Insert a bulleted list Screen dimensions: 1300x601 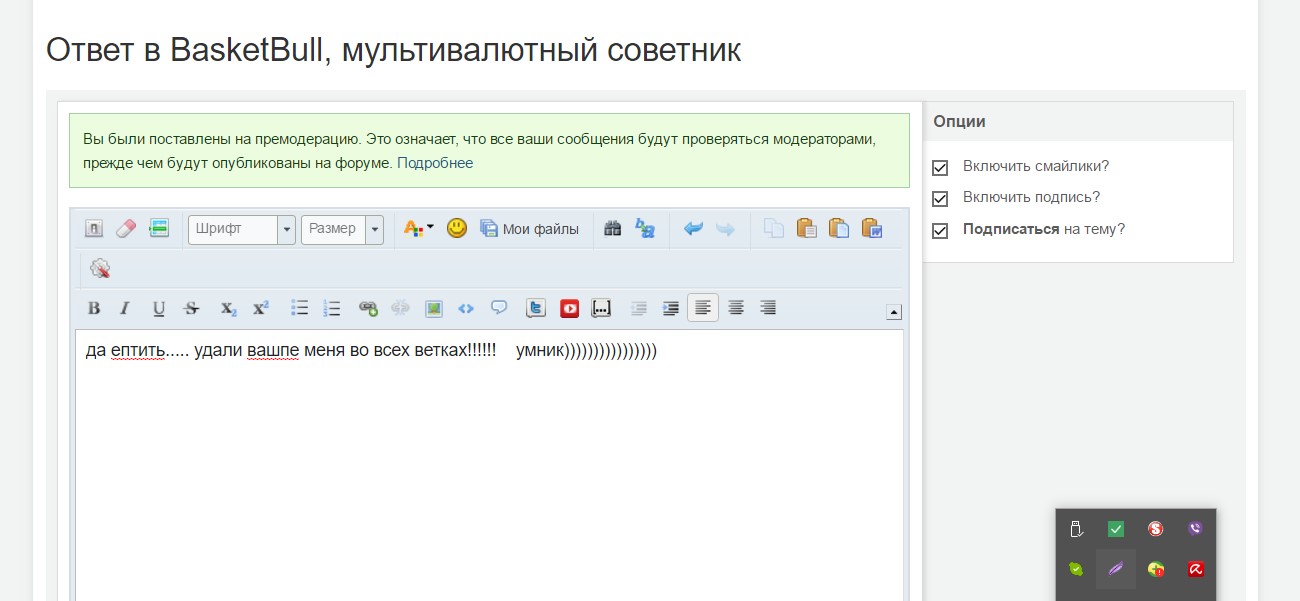pyautogui.click(x=299, y=308)
